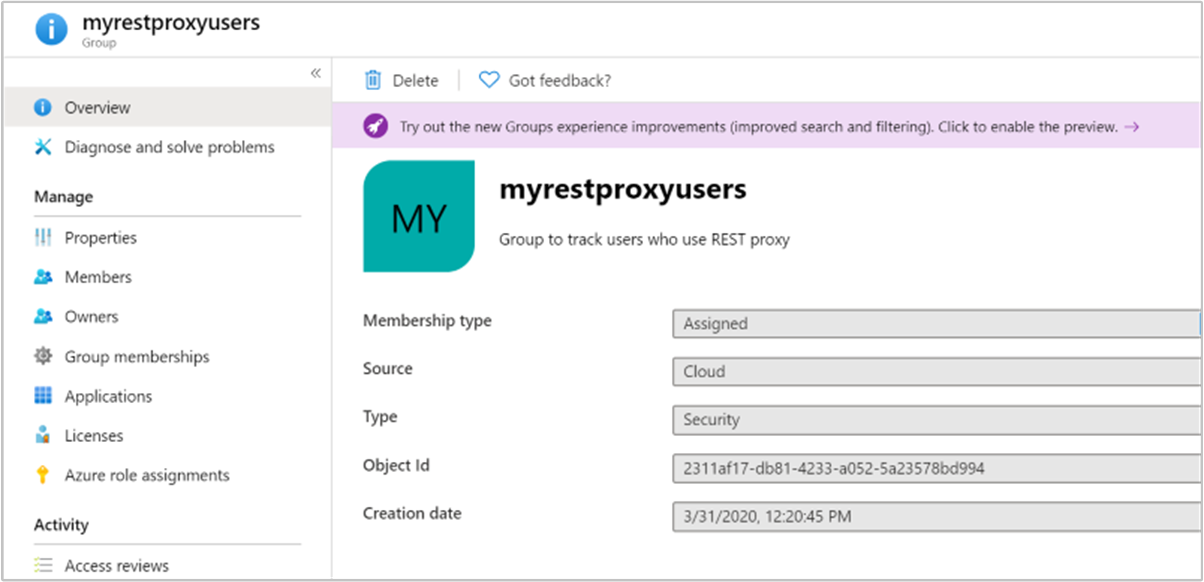Click the teal MY group avatar
This screenshot has width=1204, height=582.
(x=419, y=216)
